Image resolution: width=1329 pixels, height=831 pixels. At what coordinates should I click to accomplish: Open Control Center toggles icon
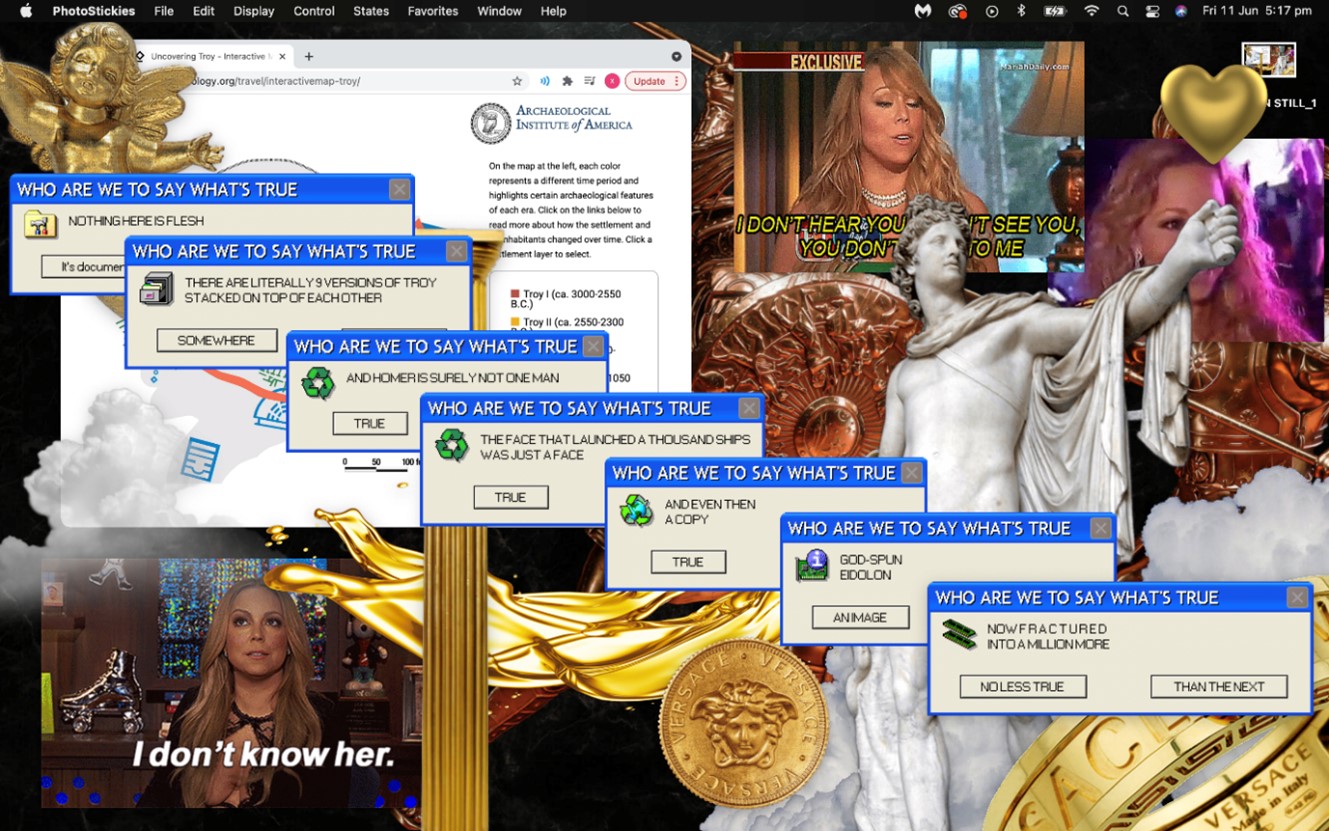[x=1152, y=11]
